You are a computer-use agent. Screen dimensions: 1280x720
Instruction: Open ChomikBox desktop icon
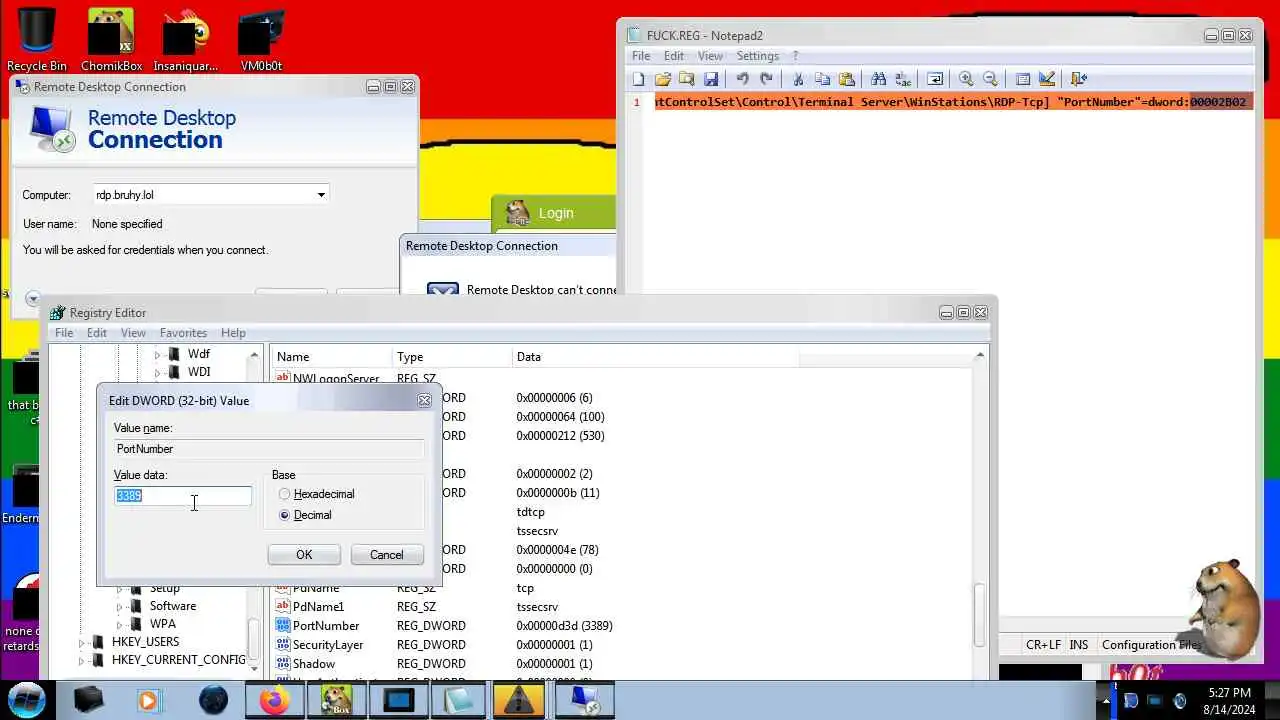110,40
